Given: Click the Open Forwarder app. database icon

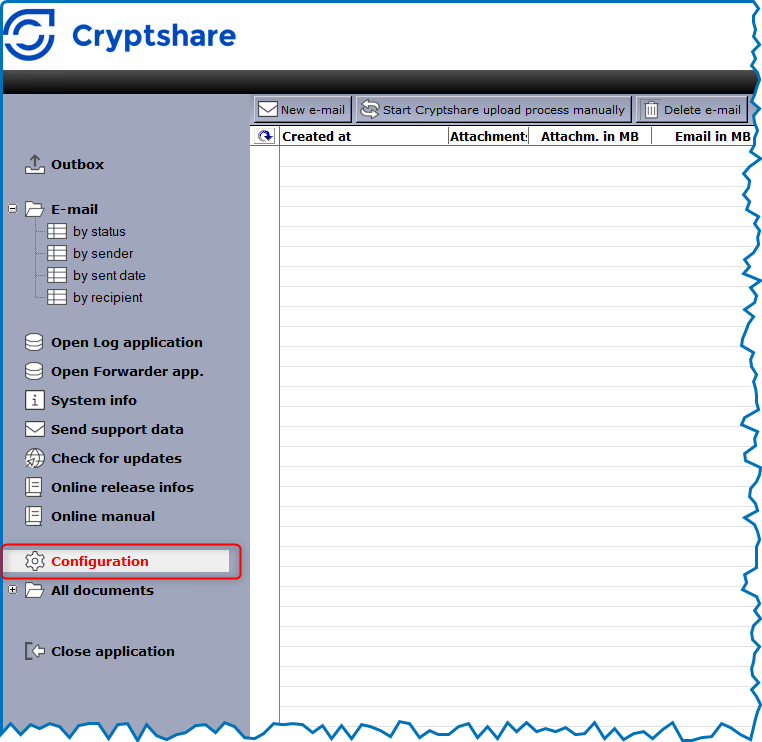Looking at the screenshot, I should (x=35, y=371).
